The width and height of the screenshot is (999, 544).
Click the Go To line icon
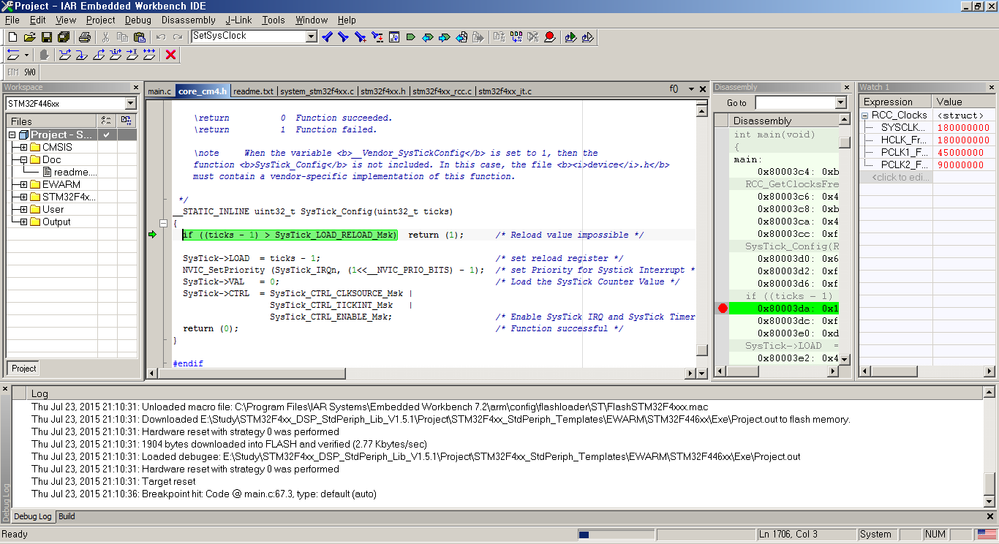tap(394, 38)
